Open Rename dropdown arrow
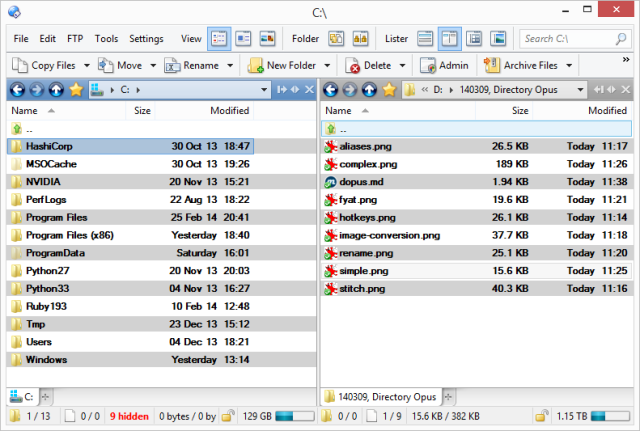Viewport: 640px width, 431px height. pos(230,66)
